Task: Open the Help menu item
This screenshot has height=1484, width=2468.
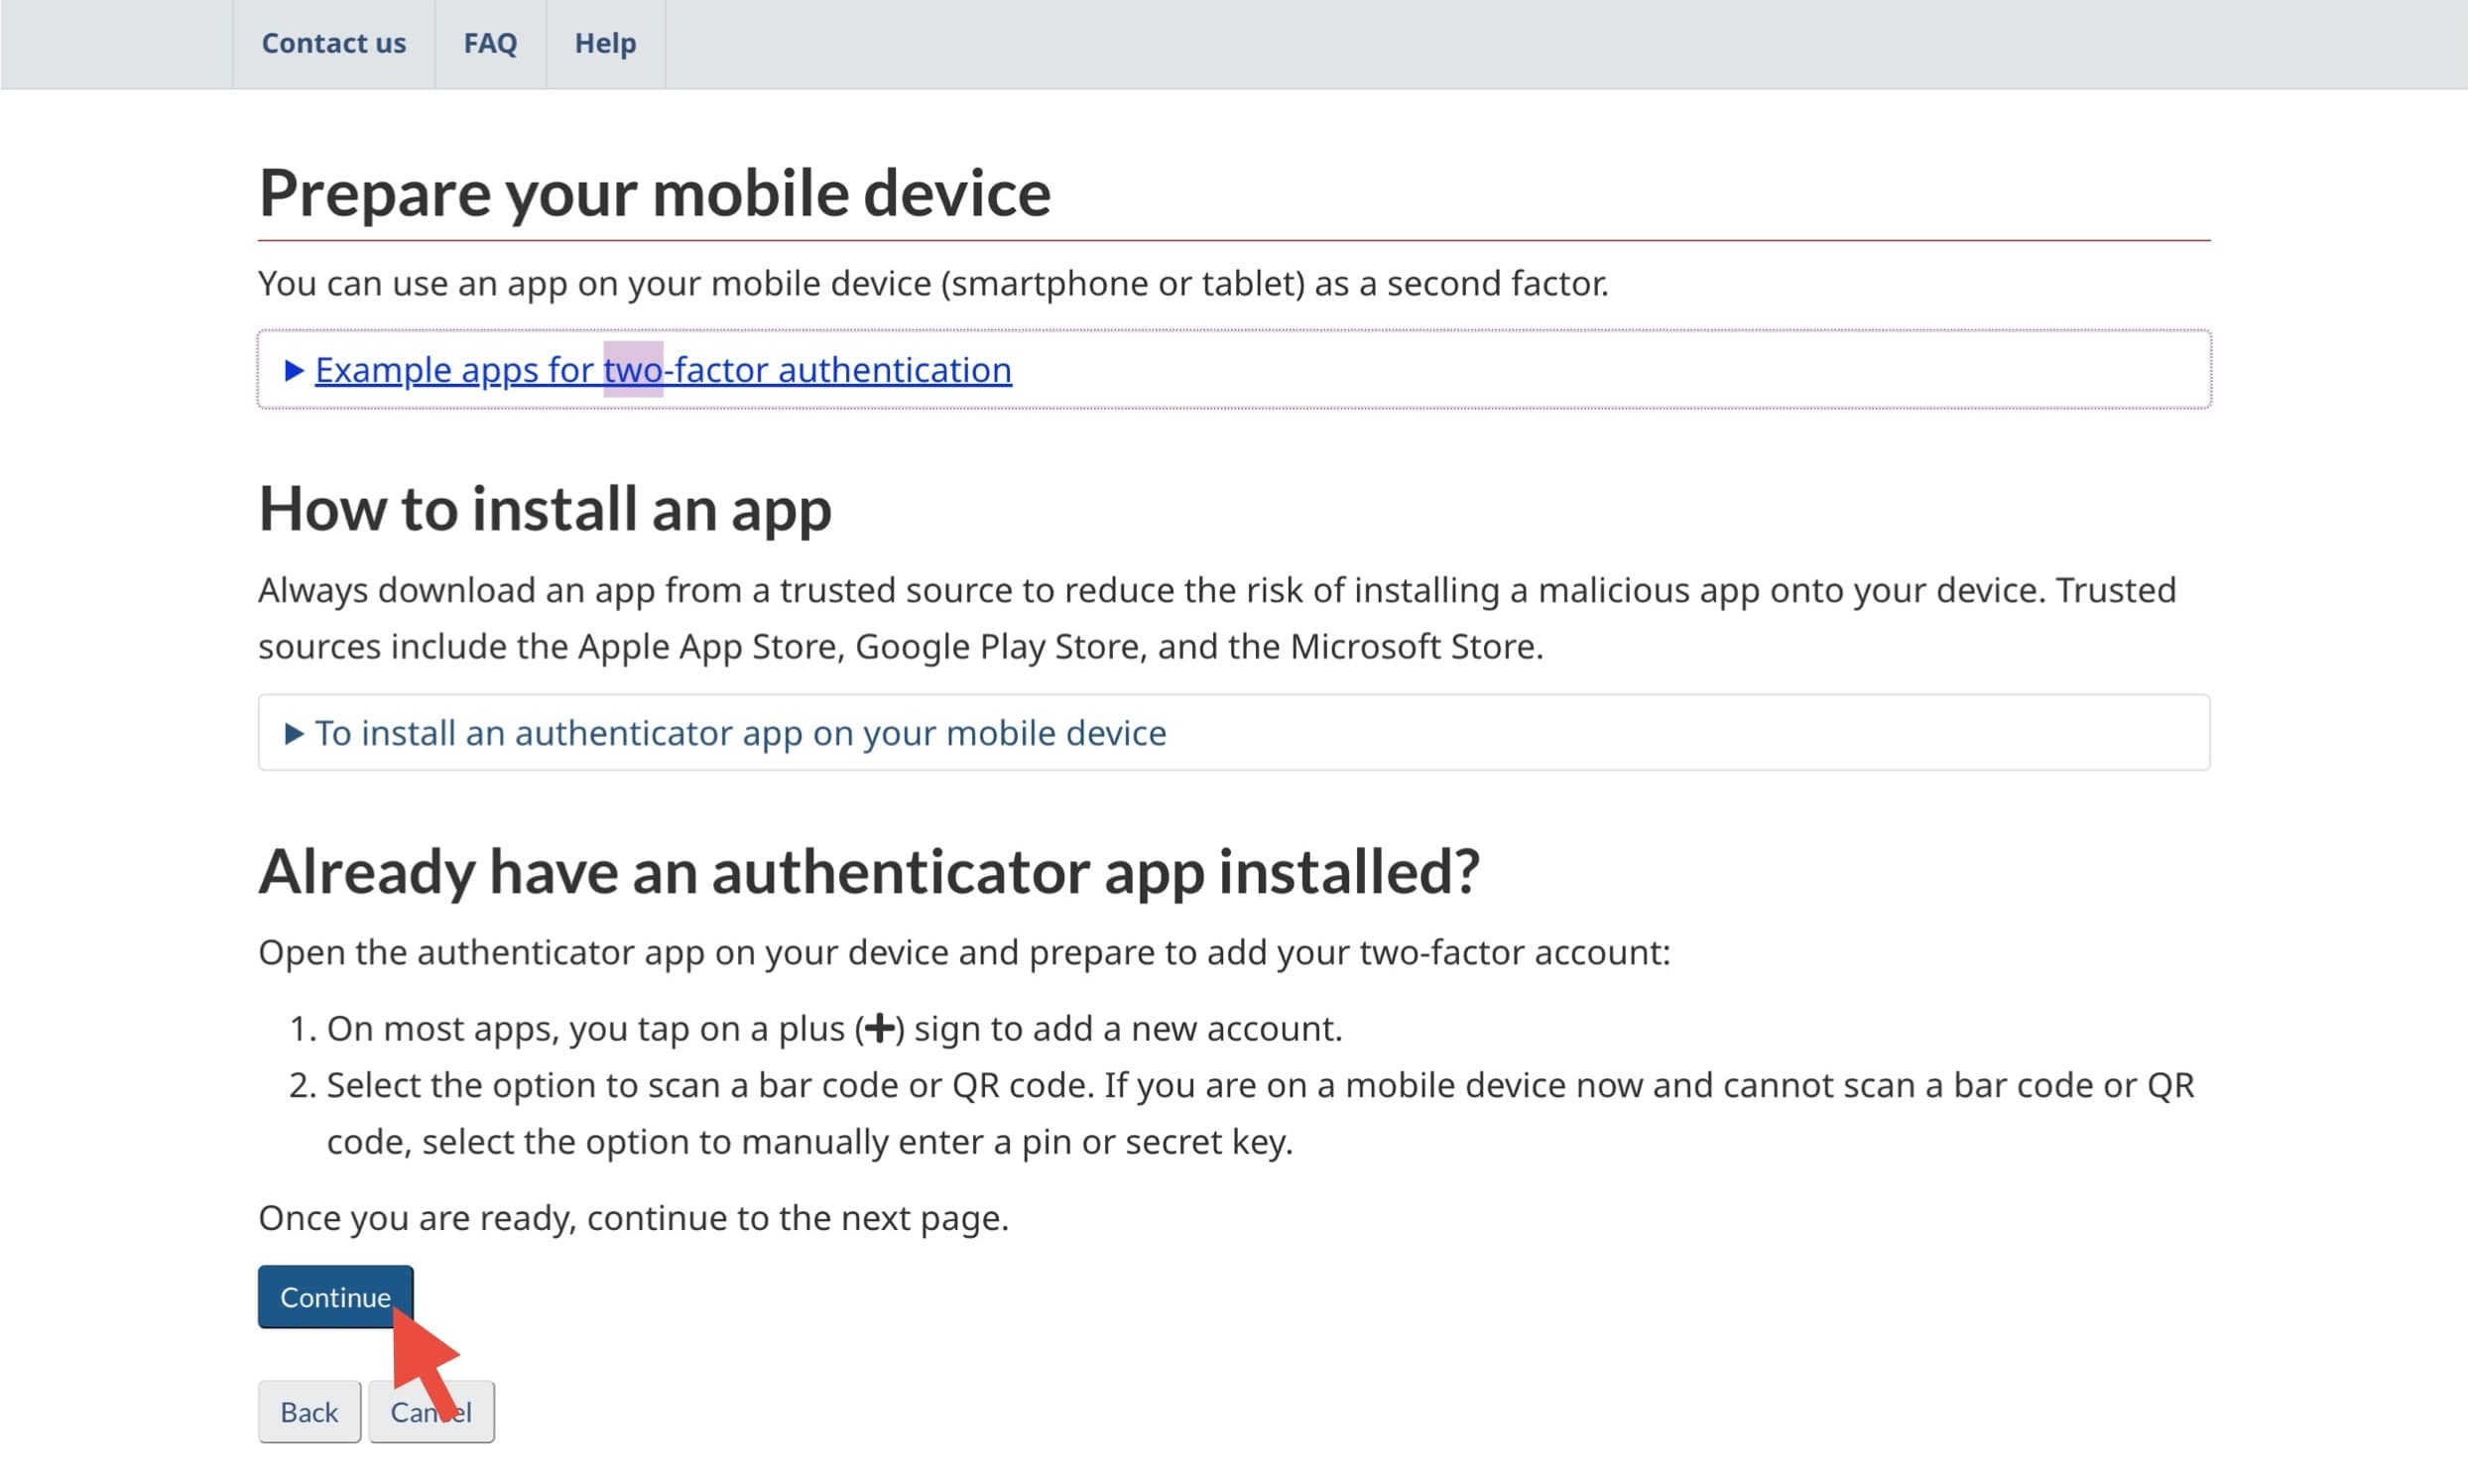Action: [x=605, y=43]
